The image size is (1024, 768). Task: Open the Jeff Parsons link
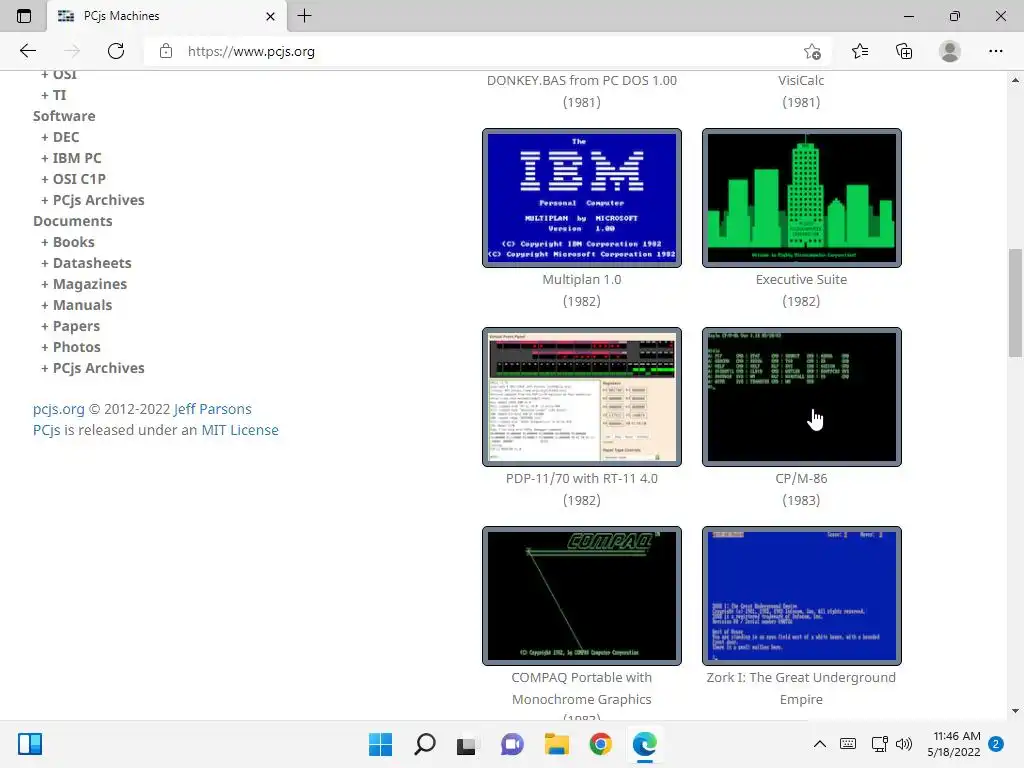click(x=213, y=409)
